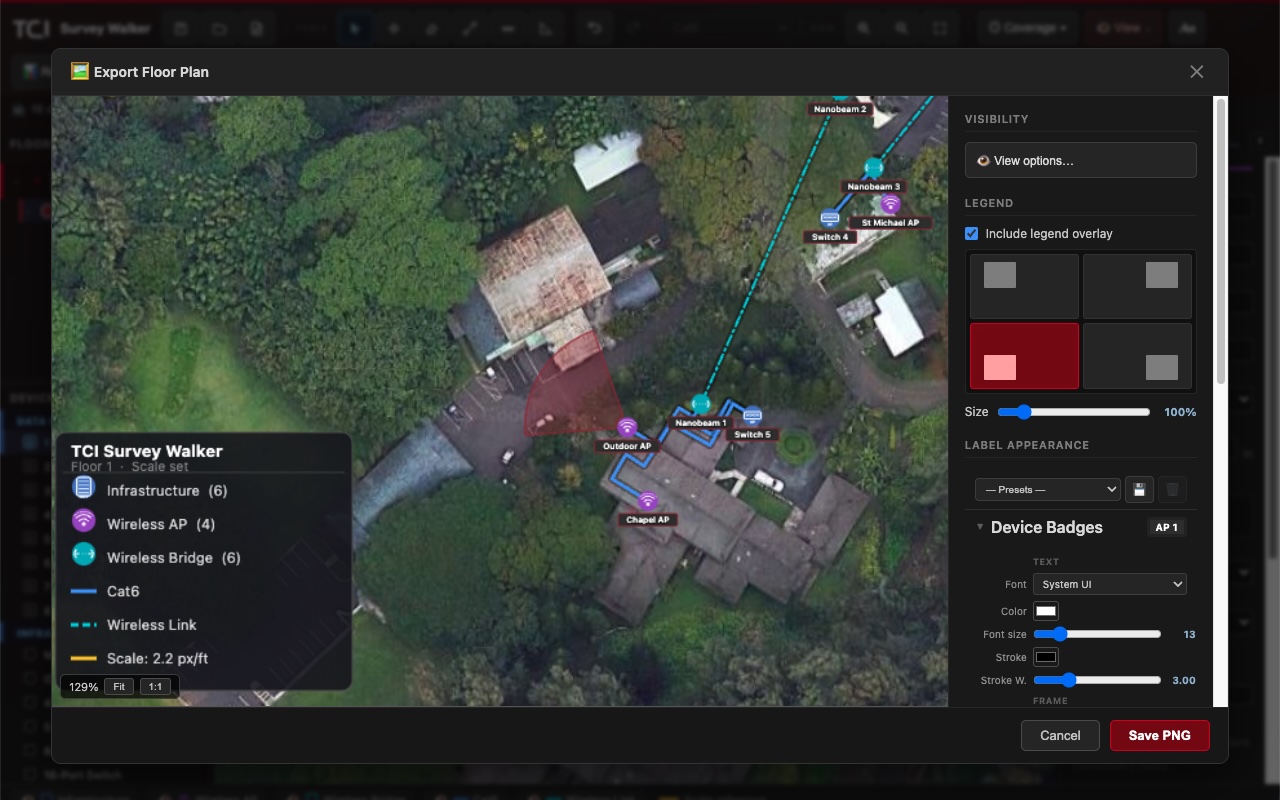Open the View dropdown in the background toolbar

point(1125,28)
